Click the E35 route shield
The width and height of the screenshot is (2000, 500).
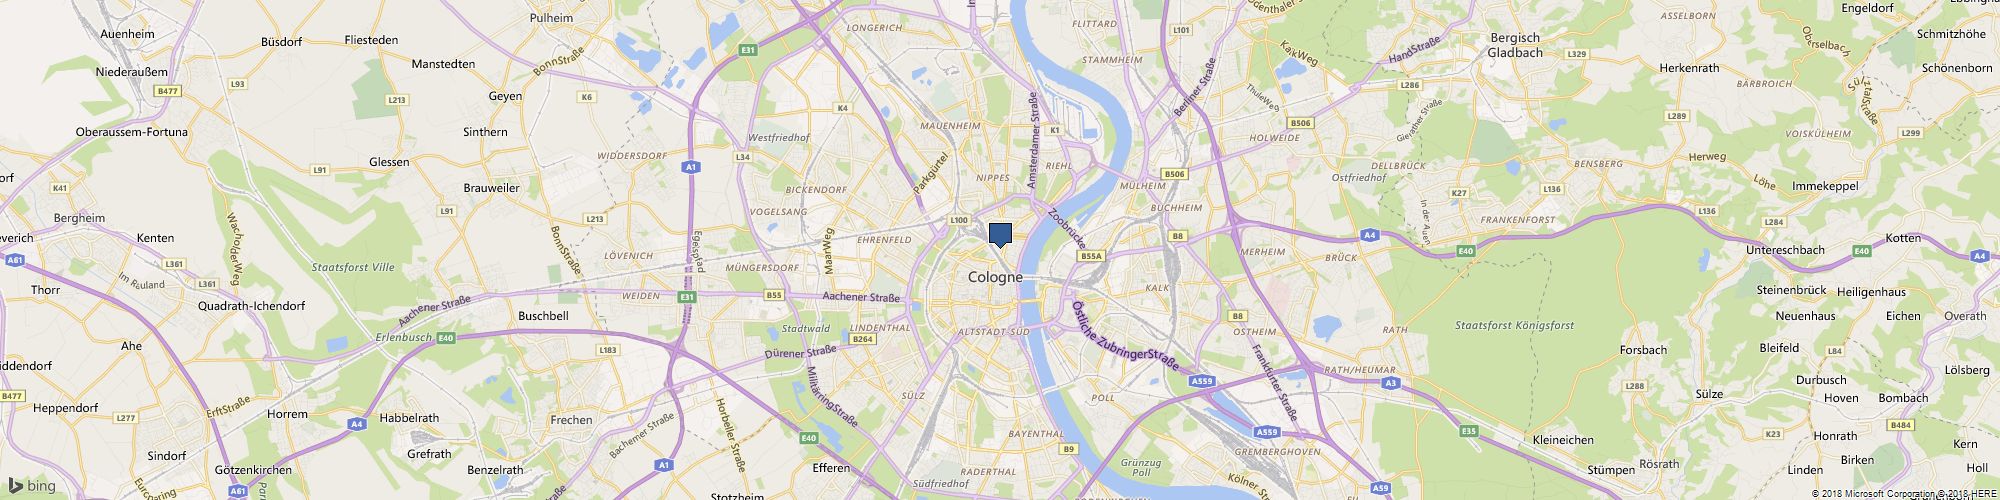coord(1468,431)
